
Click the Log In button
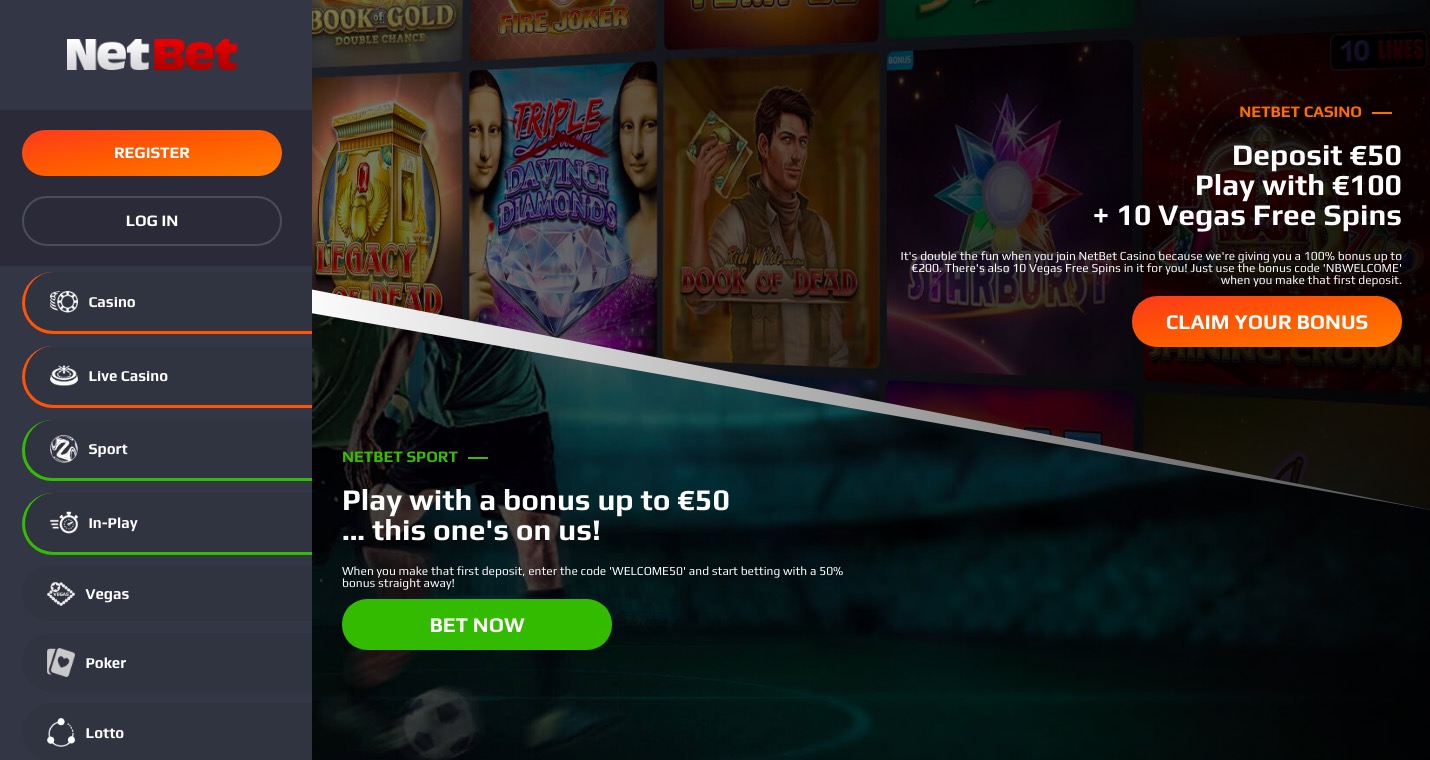point(152,221)
